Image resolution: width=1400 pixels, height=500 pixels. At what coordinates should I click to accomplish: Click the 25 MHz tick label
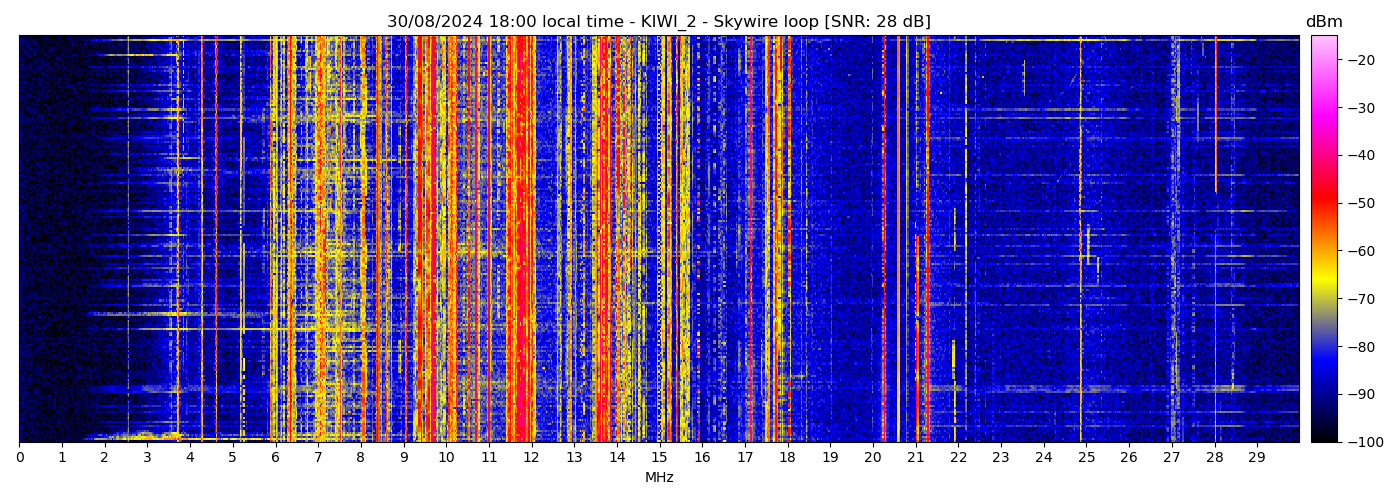click(1086, 457)
